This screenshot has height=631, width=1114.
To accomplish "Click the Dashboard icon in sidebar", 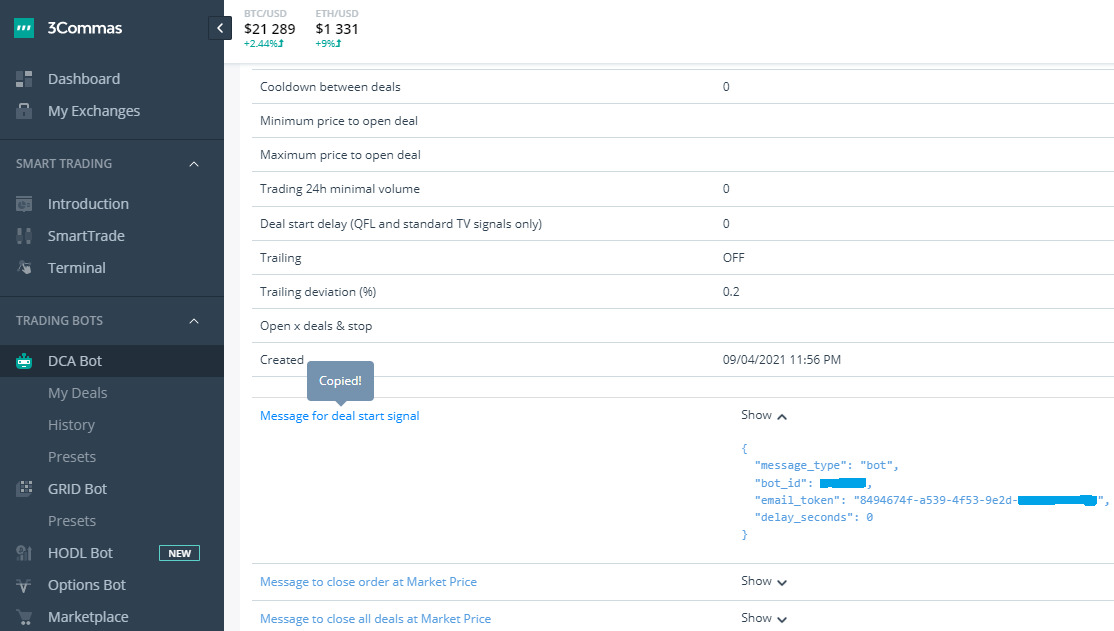I will 24,79.
